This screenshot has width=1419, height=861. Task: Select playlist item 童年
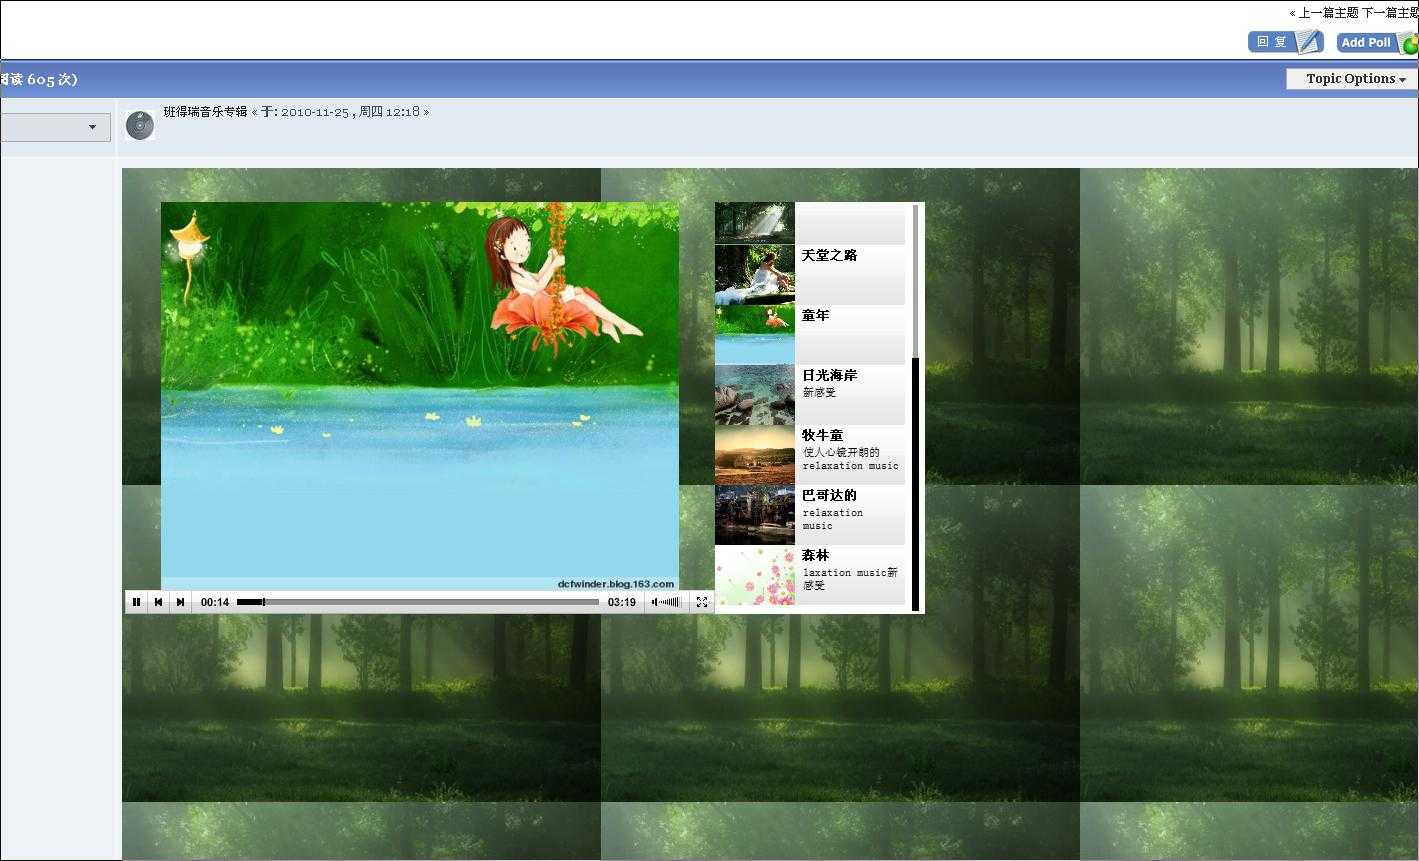pos(810,335)
